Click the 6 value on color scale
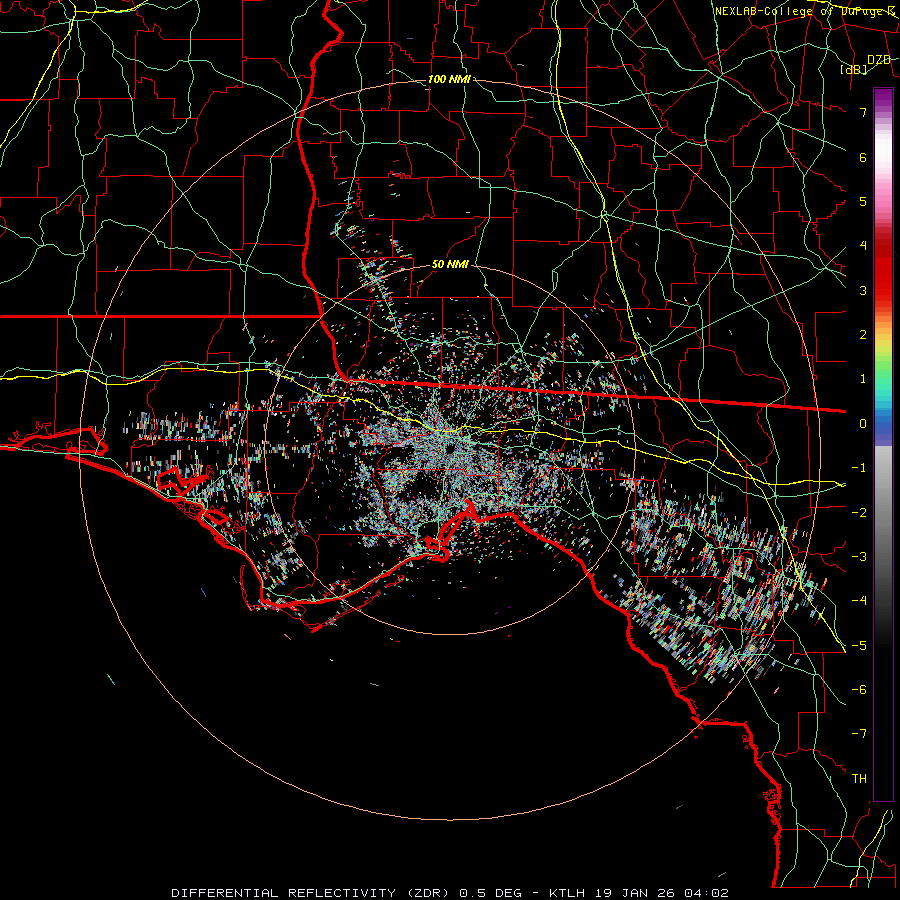The image size is (900, 900). 863,157
